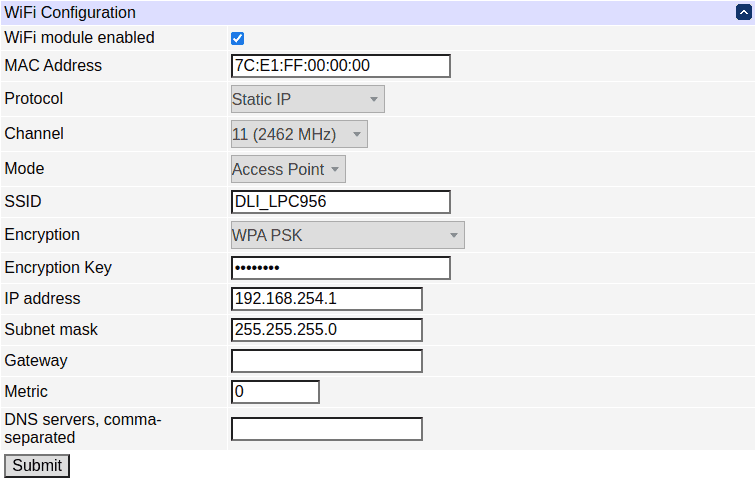This screenshot has width=756, height=482.
Task: Focus the empty Gateway input box
Action: (326, 361)
